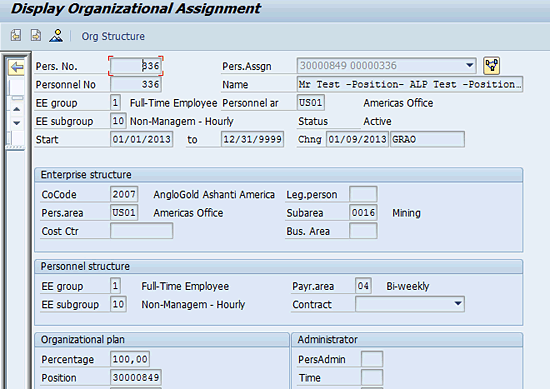Click the Position field 30000849
550x389 pixels.
136,377
